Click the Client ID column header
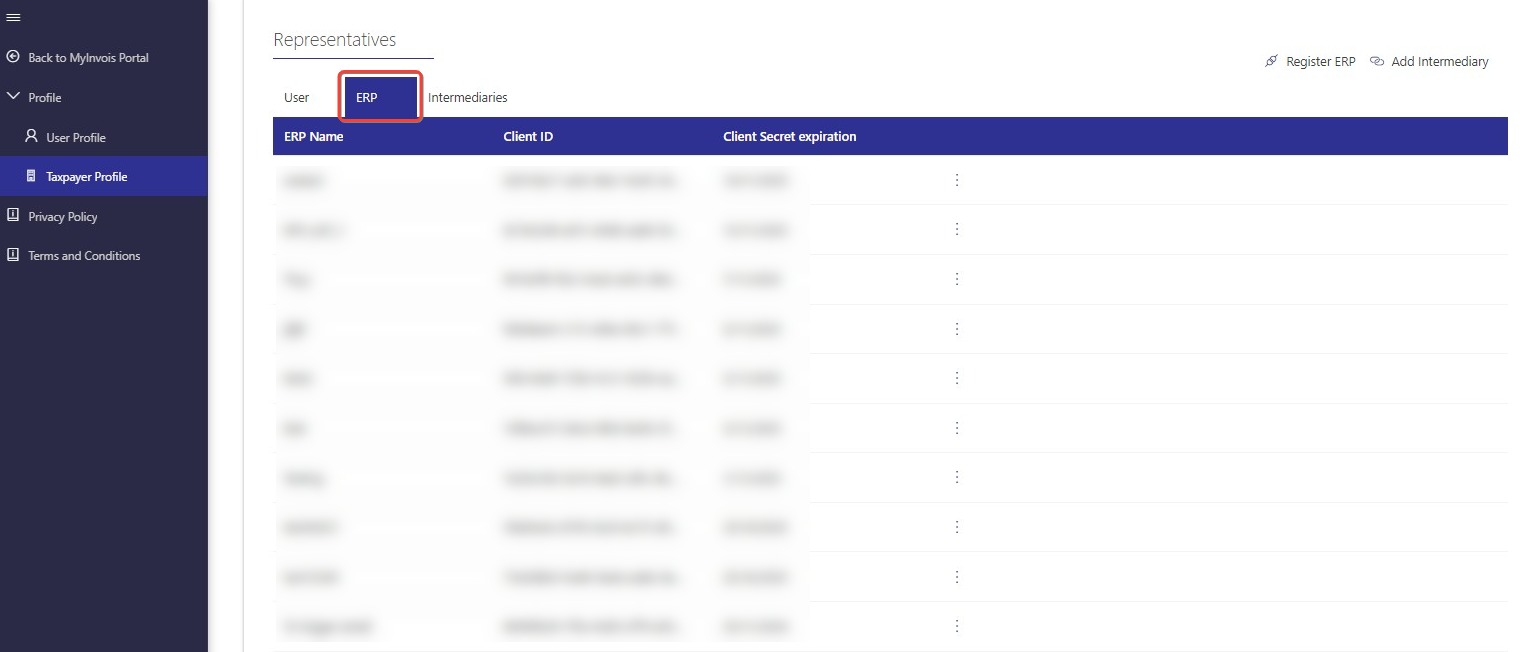The image size is (1531, 652). point(528,136)
